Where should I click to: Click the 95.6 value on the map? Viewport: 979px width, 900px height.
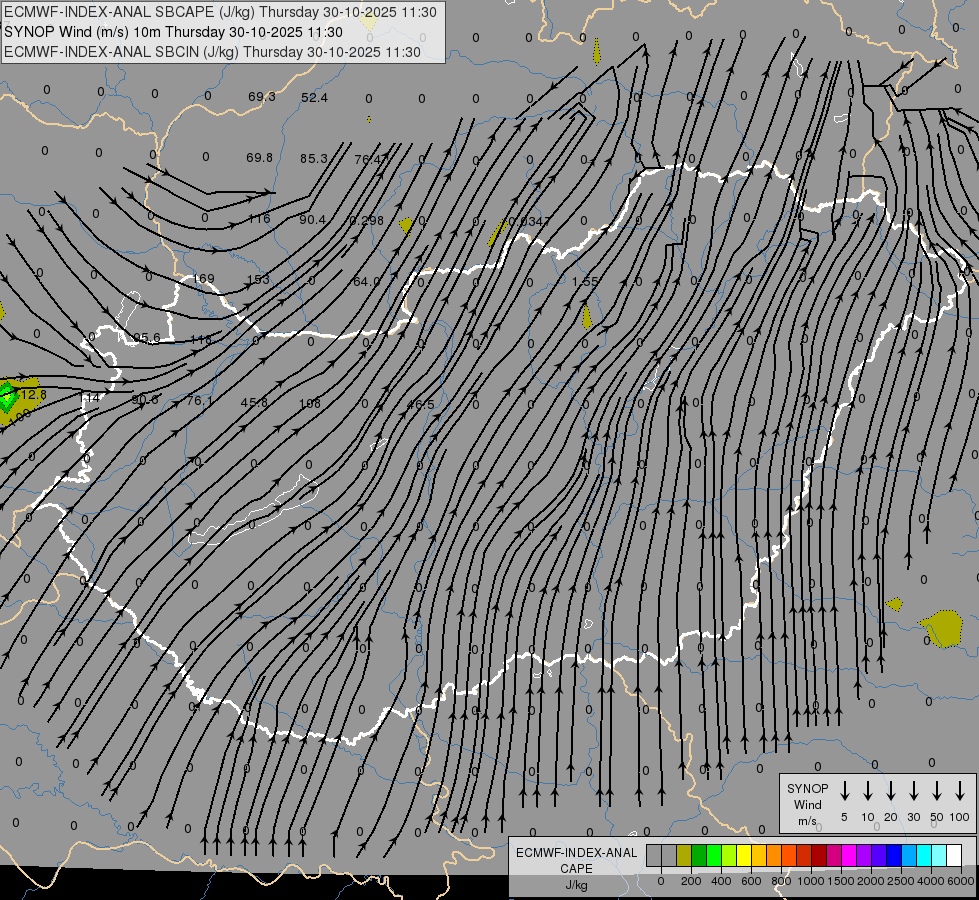click(147, 338)
